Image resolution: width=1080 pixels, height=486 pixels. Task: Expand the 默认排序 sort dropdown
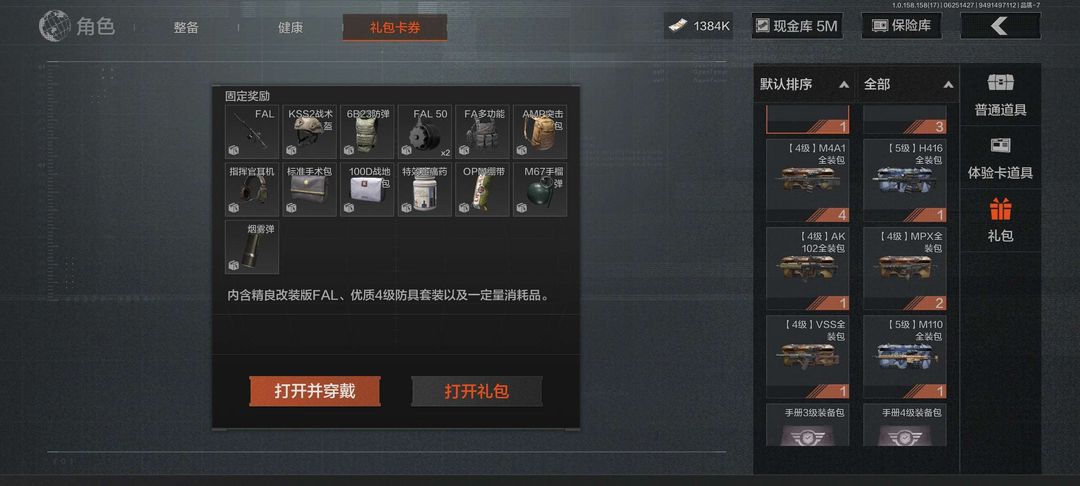[x=804, y=85]
